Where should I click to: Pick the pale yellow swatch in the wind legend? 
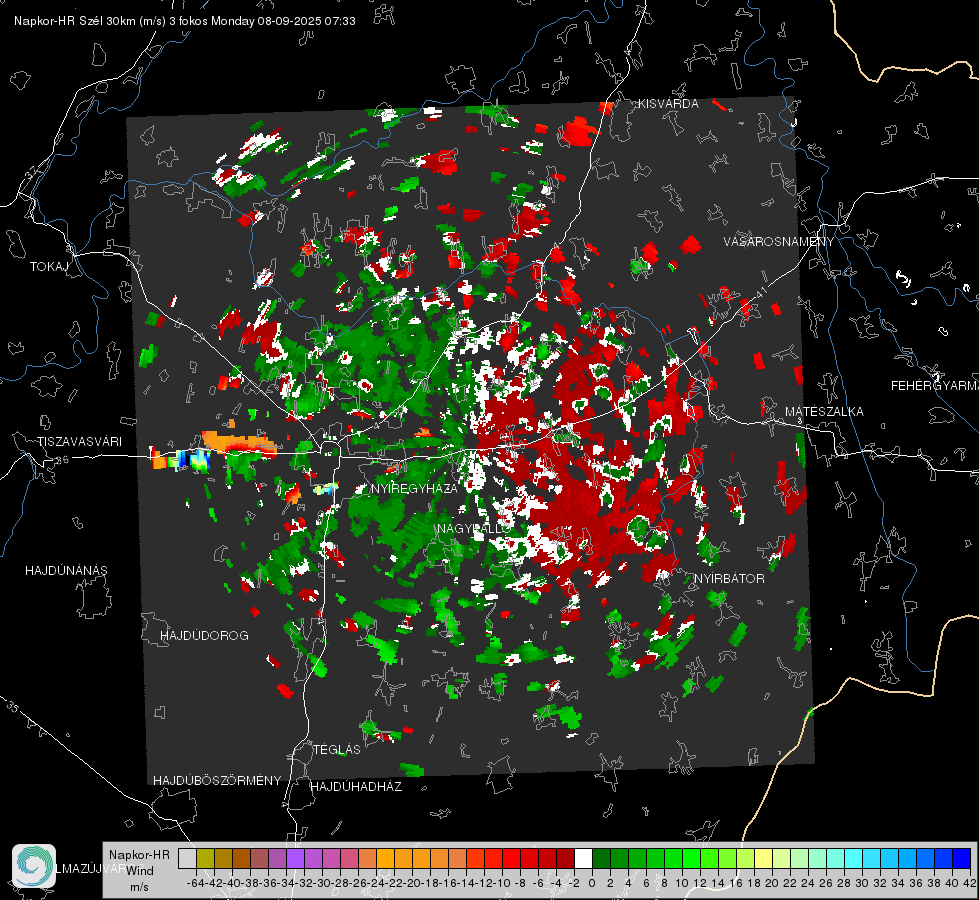click(764, 859)
